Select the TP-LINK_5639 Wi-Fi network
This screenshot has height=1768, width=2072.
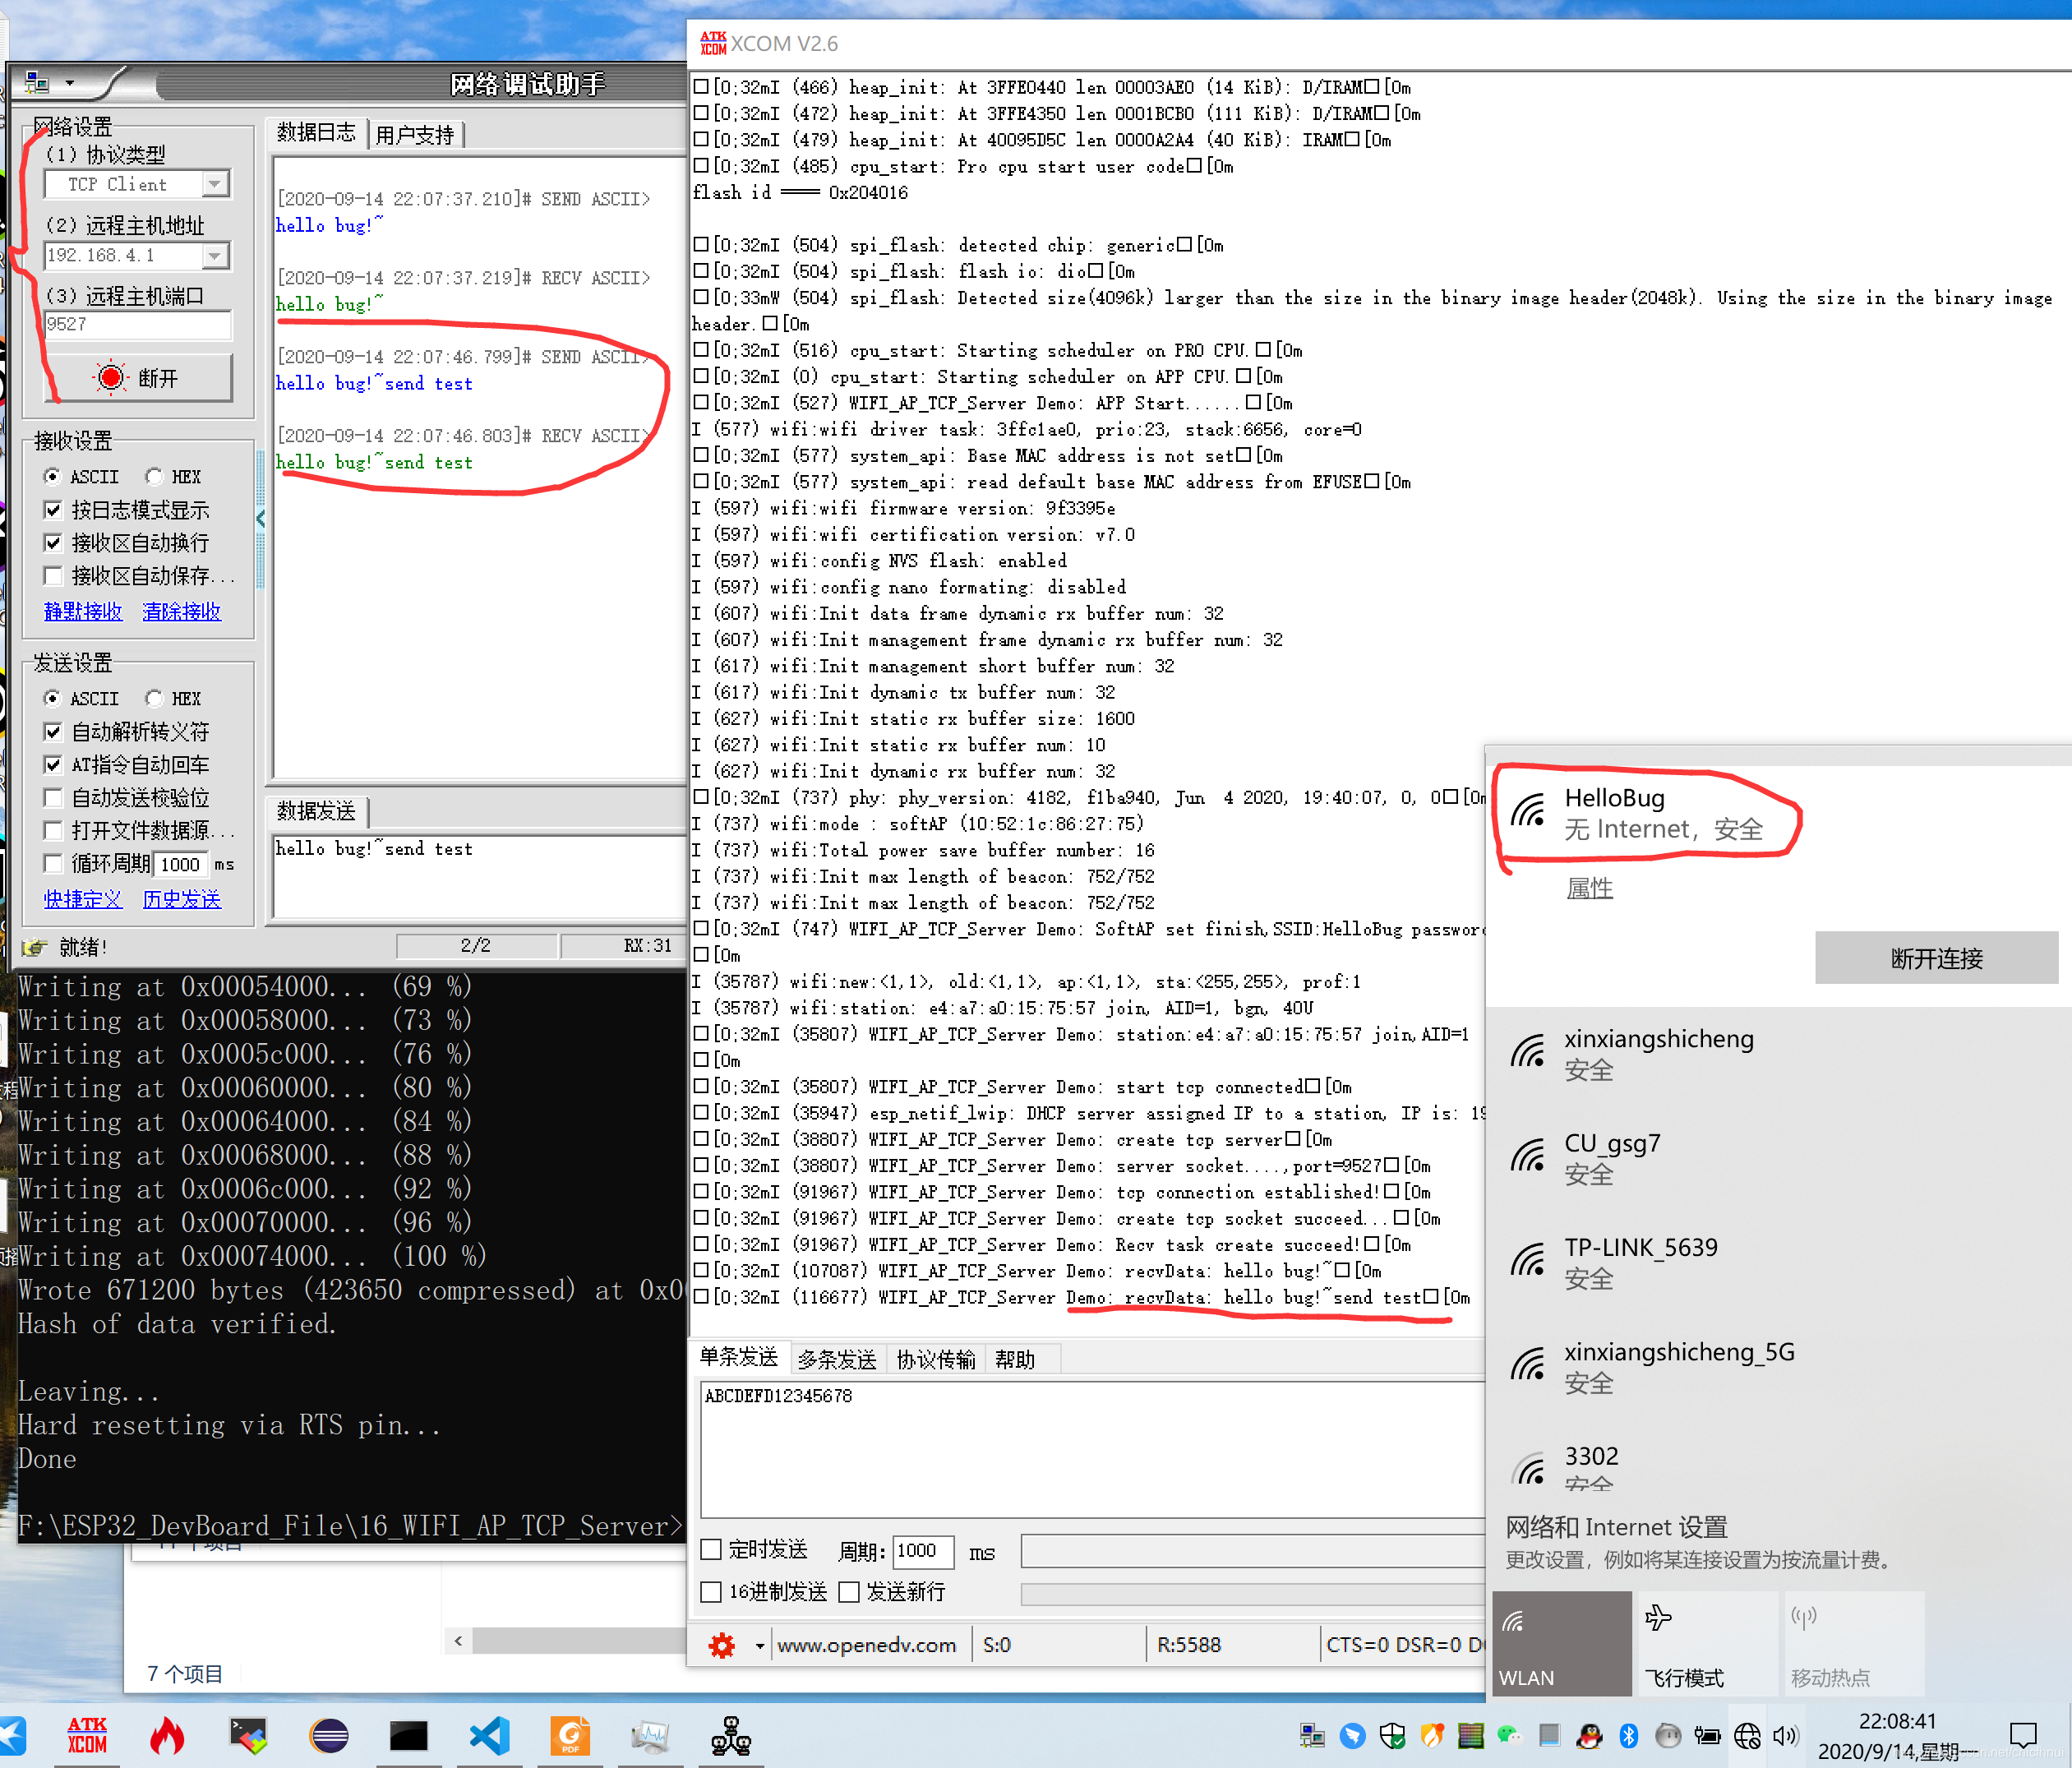(1777, 1262)
